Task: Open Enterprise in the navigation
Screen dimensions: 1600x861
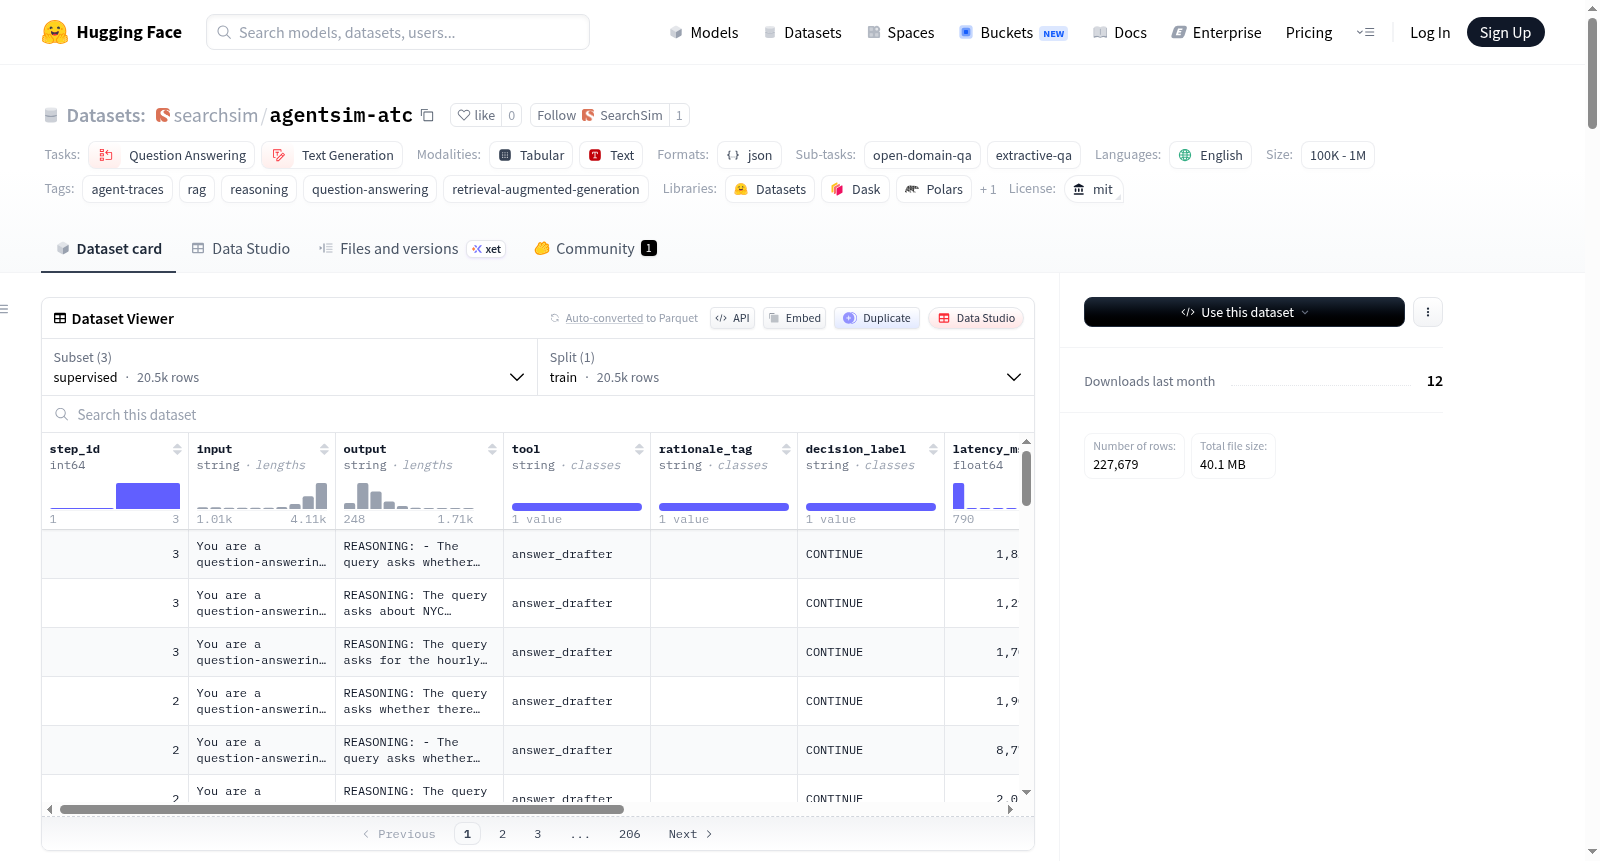Action: [x=1216, y=32]
